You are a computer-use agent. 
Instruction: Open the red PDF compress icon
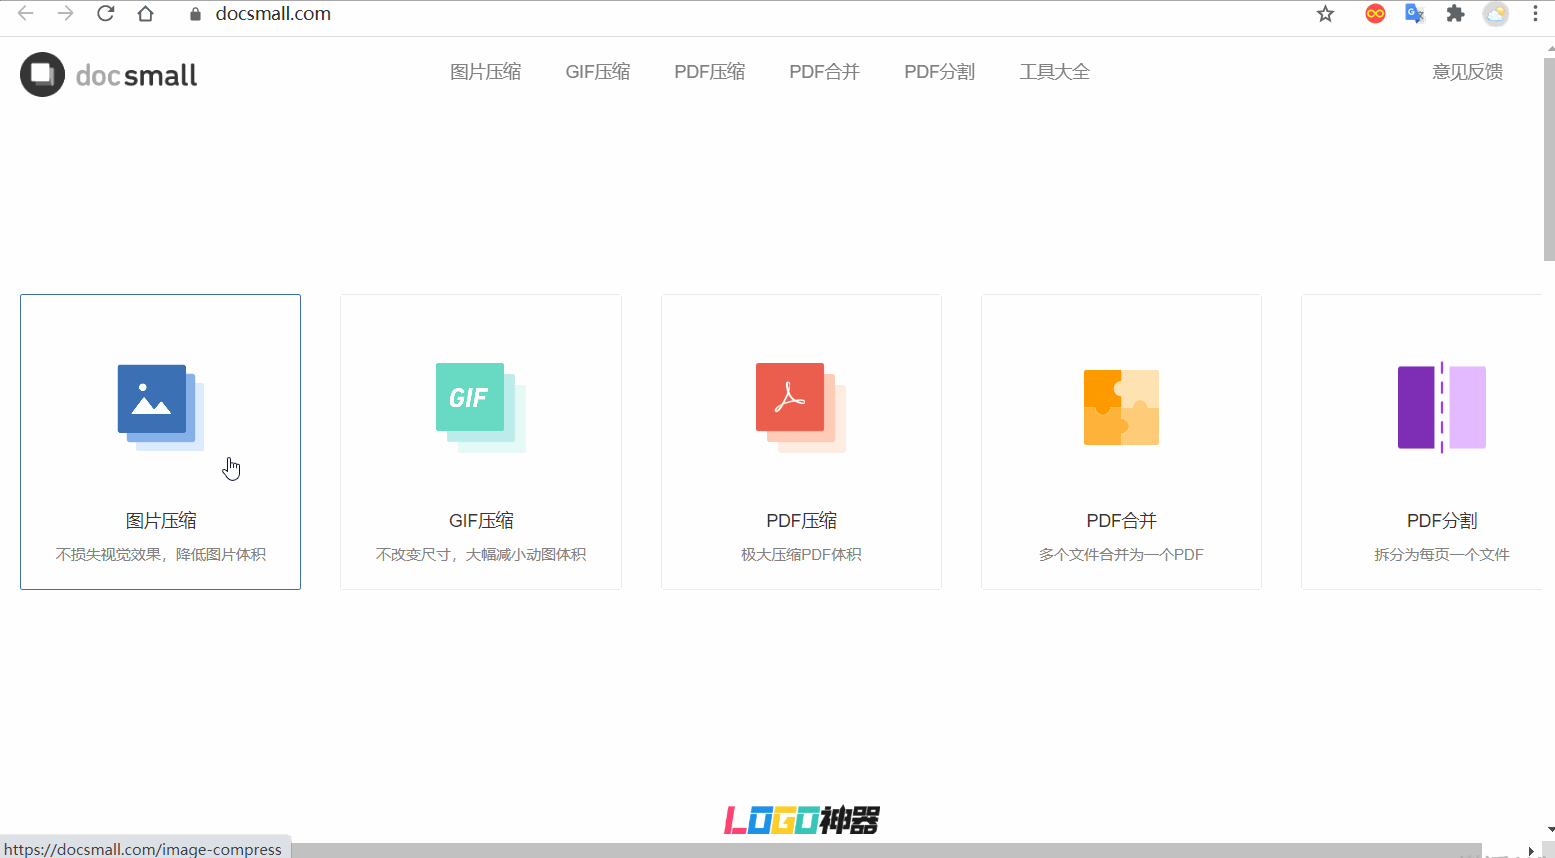pos(801,407)
